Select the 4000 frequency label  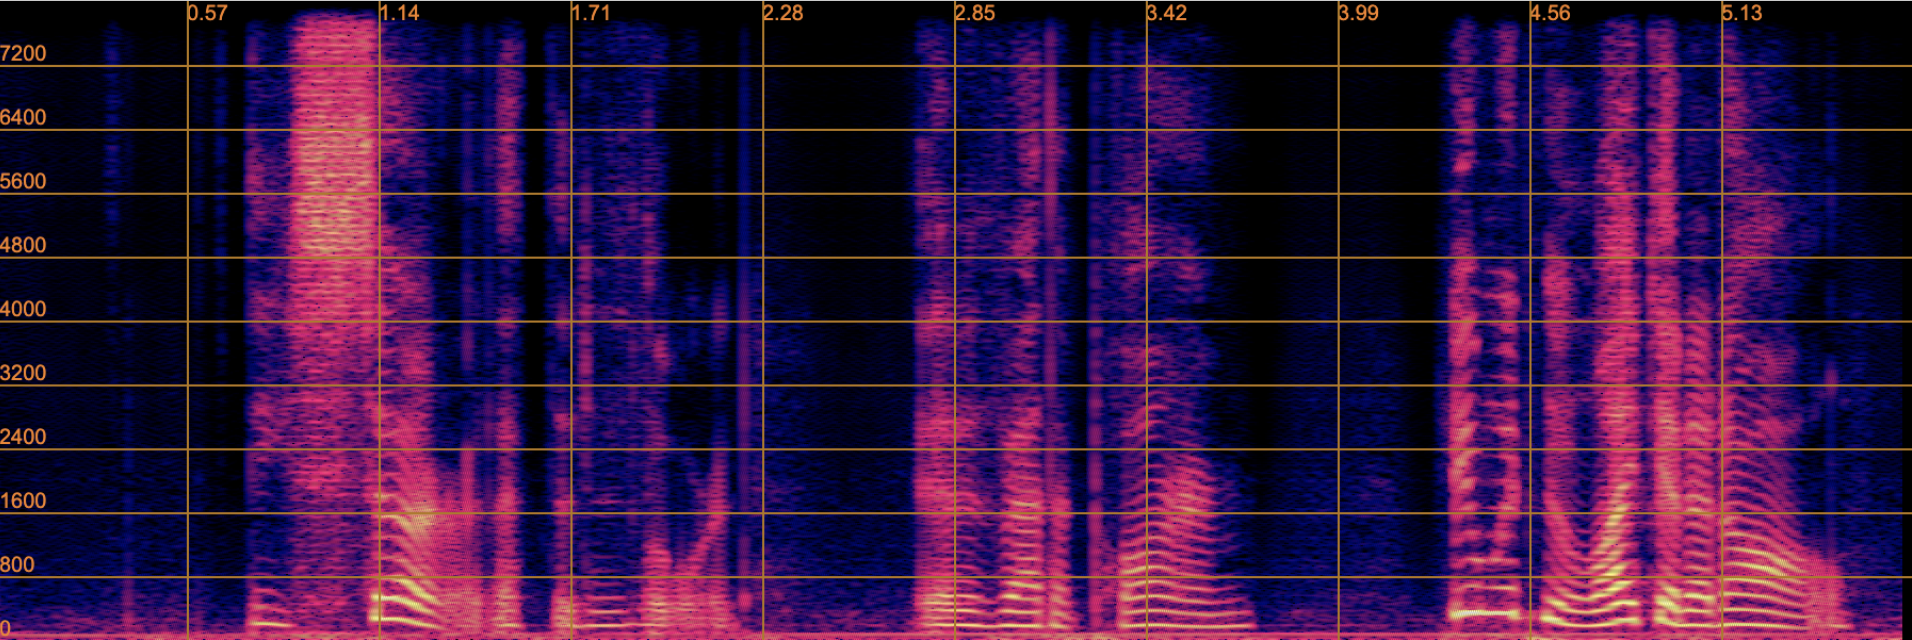[23, 310]
